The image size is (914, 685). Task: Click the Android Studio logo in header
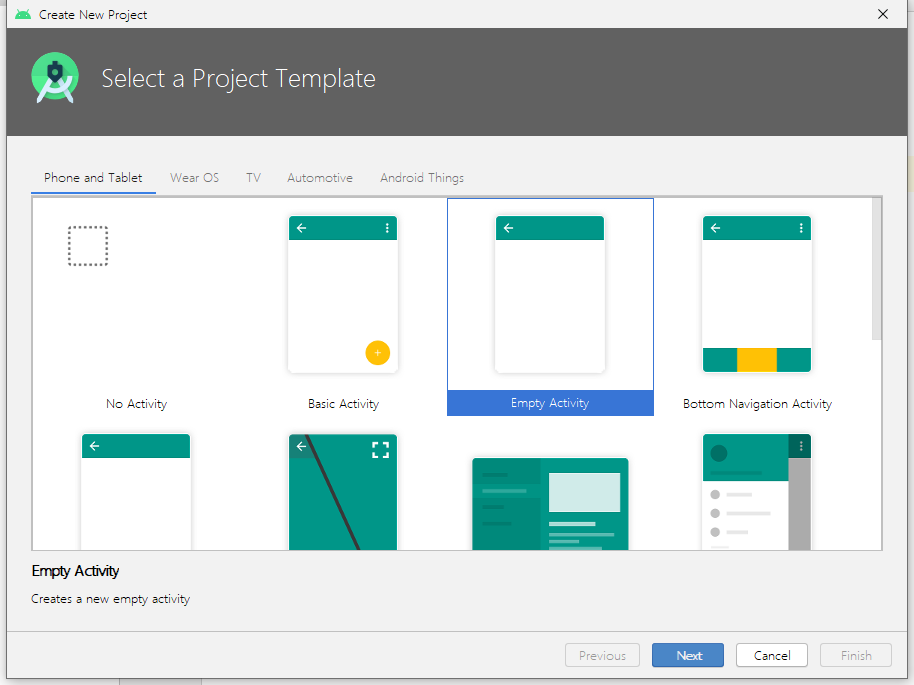click(x=55, y=78)
